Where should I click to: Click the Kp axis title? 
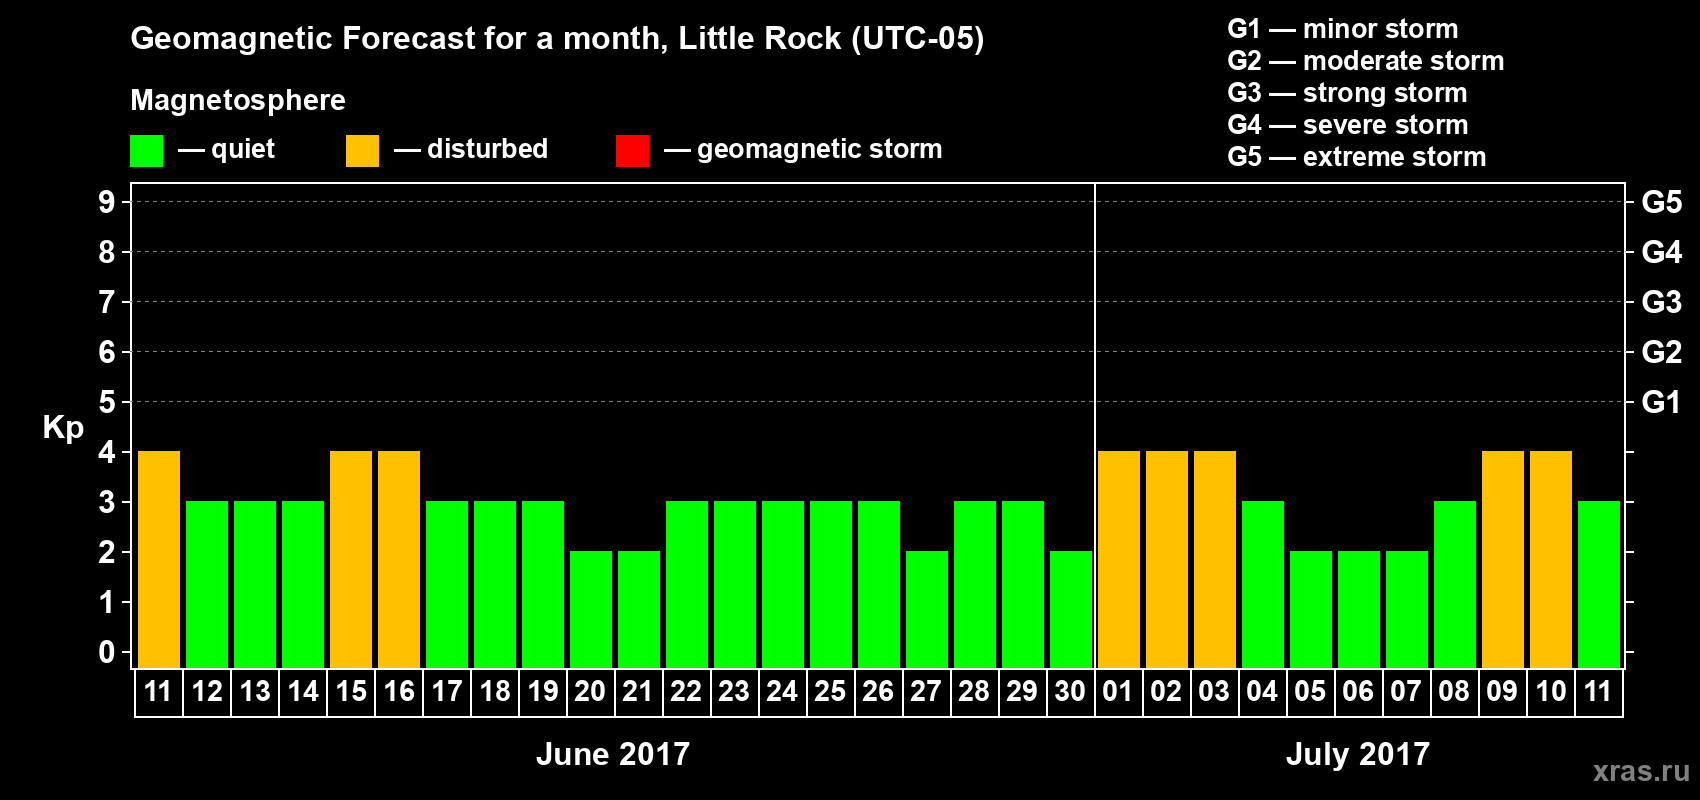tap(63, 429)
